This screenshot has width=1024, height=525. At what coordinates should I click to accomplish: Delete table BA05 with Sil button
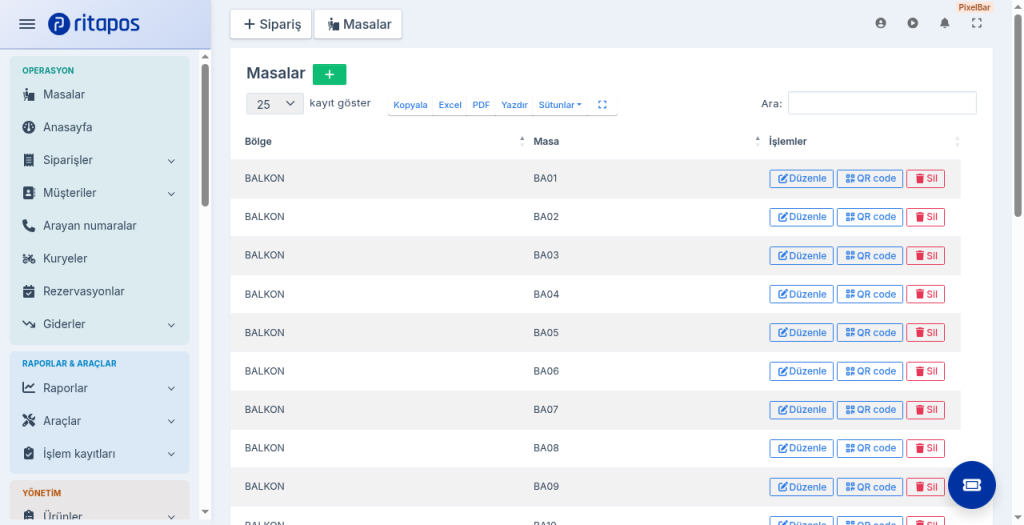point(925,333)
